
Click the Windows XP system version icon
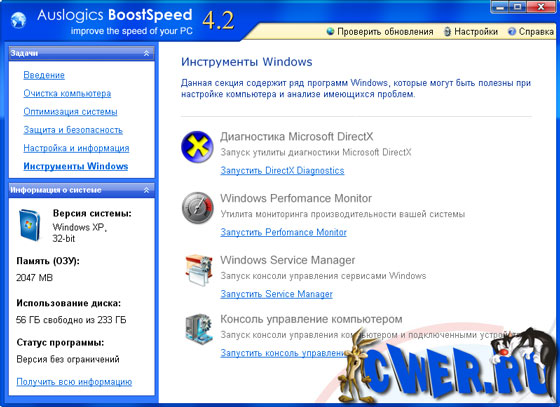pos(30,225)
